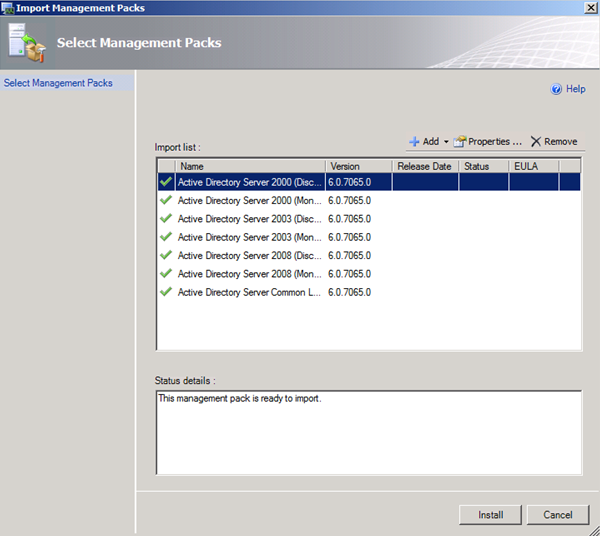Select row Active Directory Server 2003 (Mon...

pyautogui.click(x=369, y=237)
